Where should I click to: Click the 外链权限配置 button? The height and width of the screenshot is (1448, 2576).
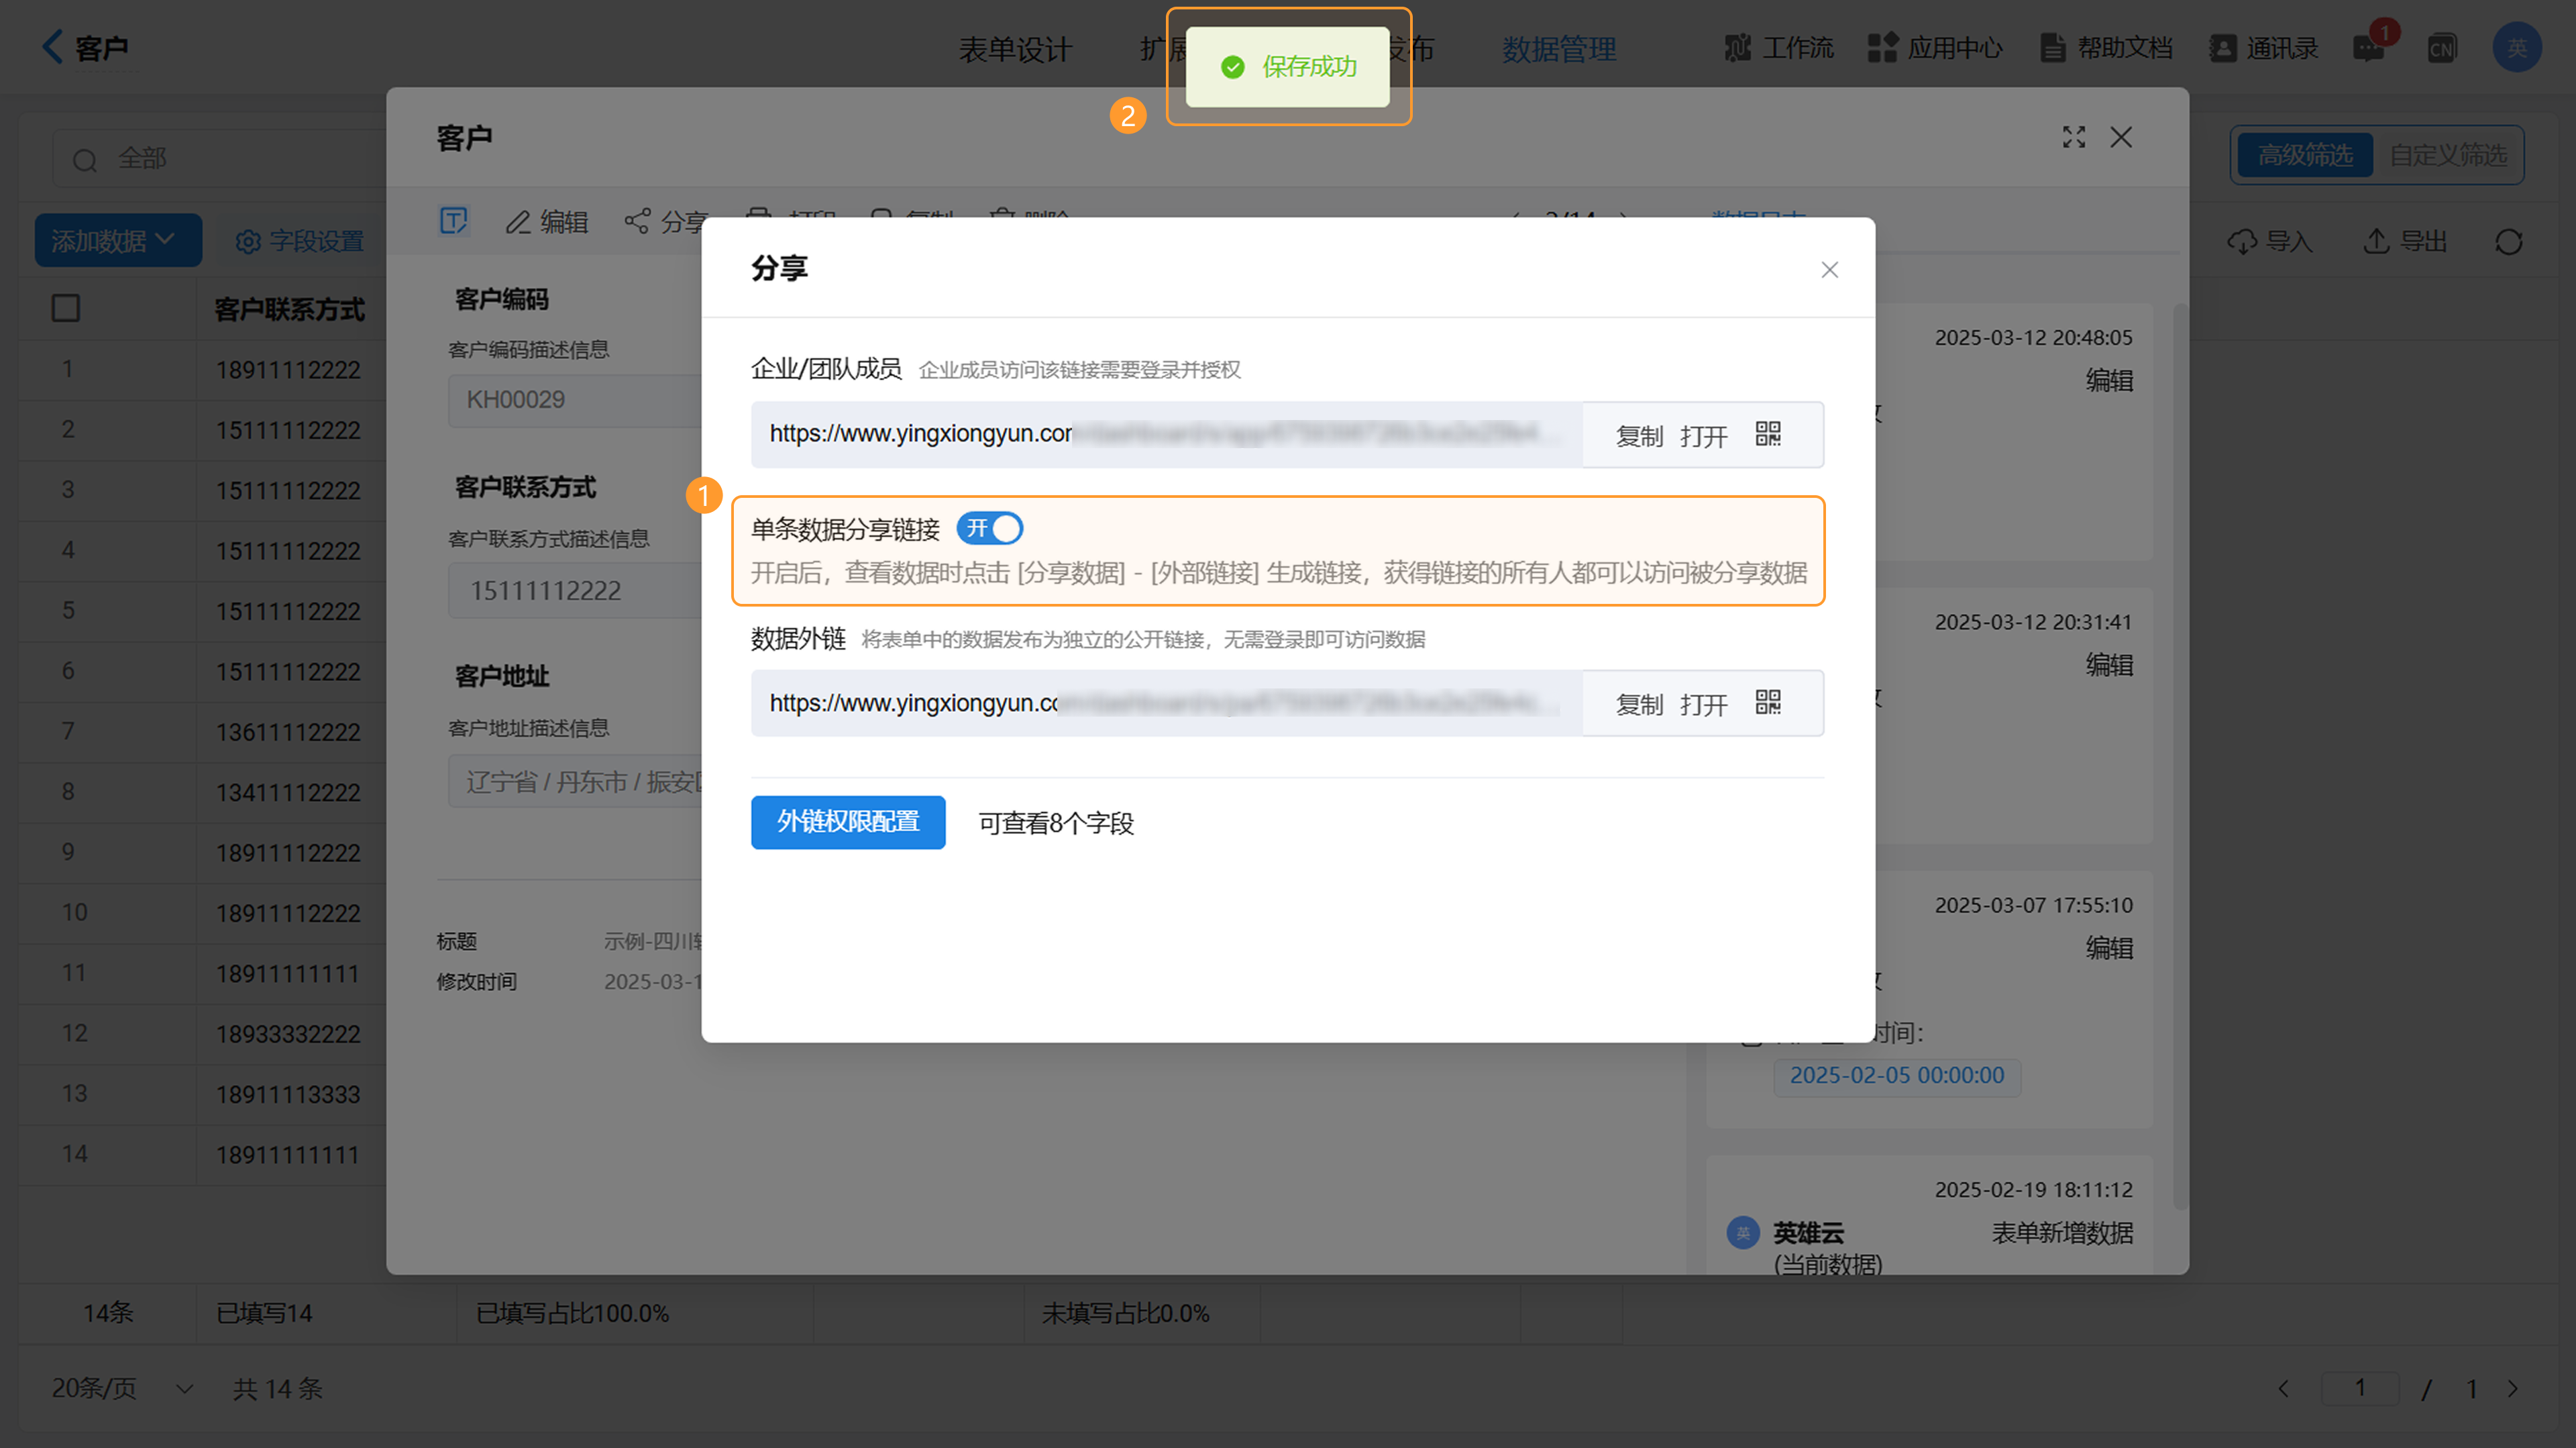coord(847,822)
